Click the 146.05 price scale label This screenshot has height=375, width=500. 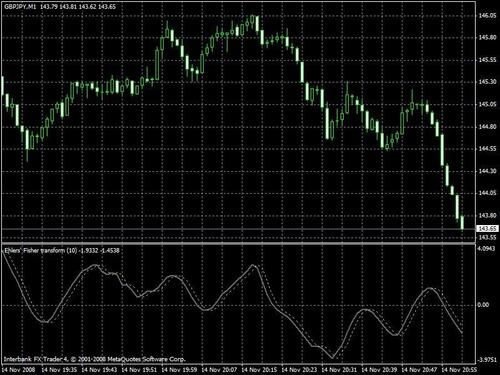click(x=487, y=15)
